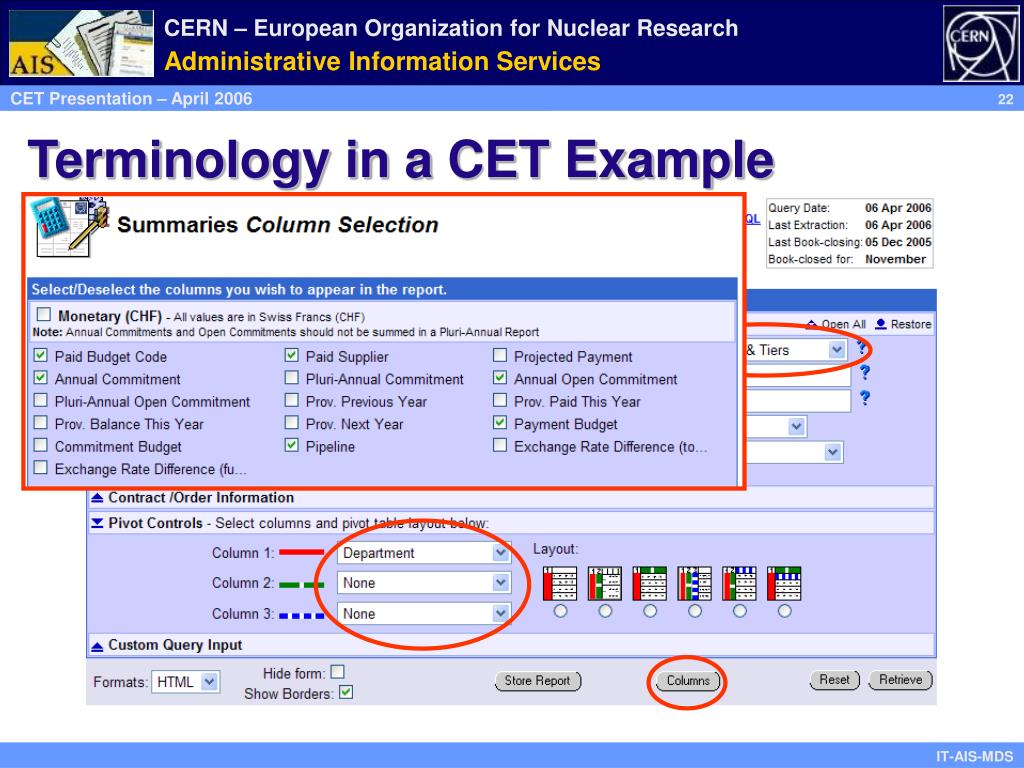
Task: Uncheck the Pipeline checkbox
Action: pos(291,445)
